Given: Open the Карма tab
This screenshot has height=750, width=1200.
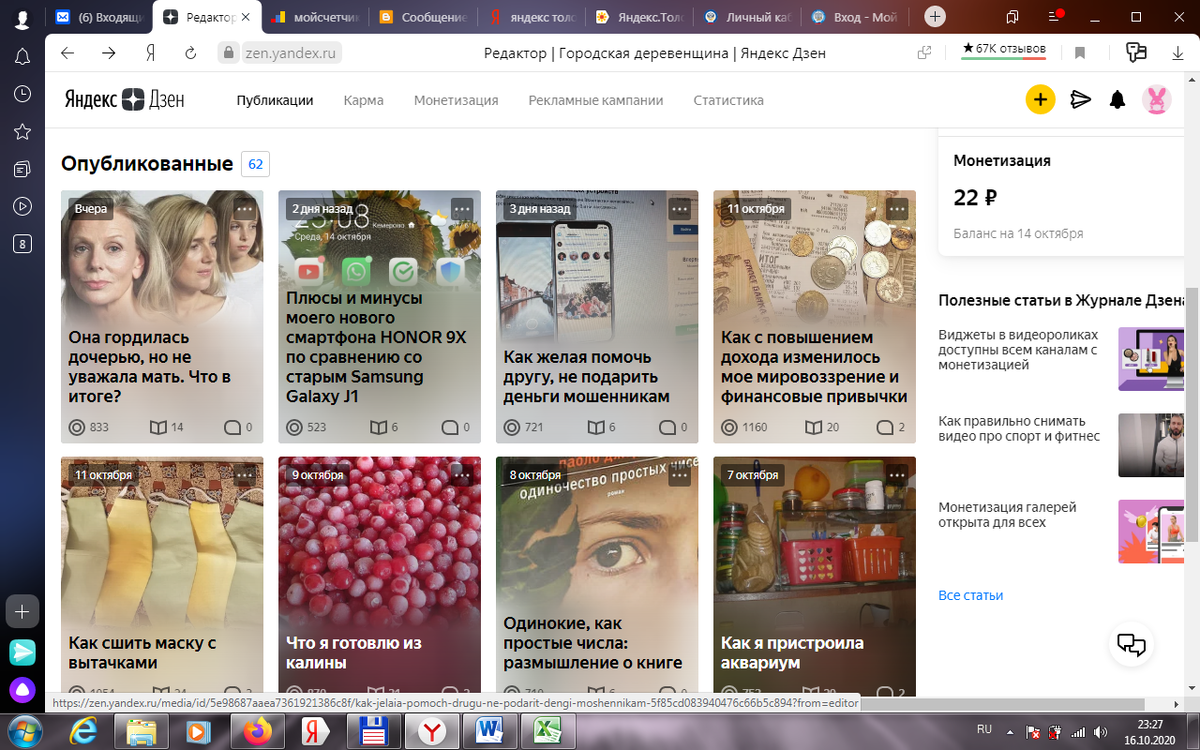Looking at the screenshot, I should point(364,100).
